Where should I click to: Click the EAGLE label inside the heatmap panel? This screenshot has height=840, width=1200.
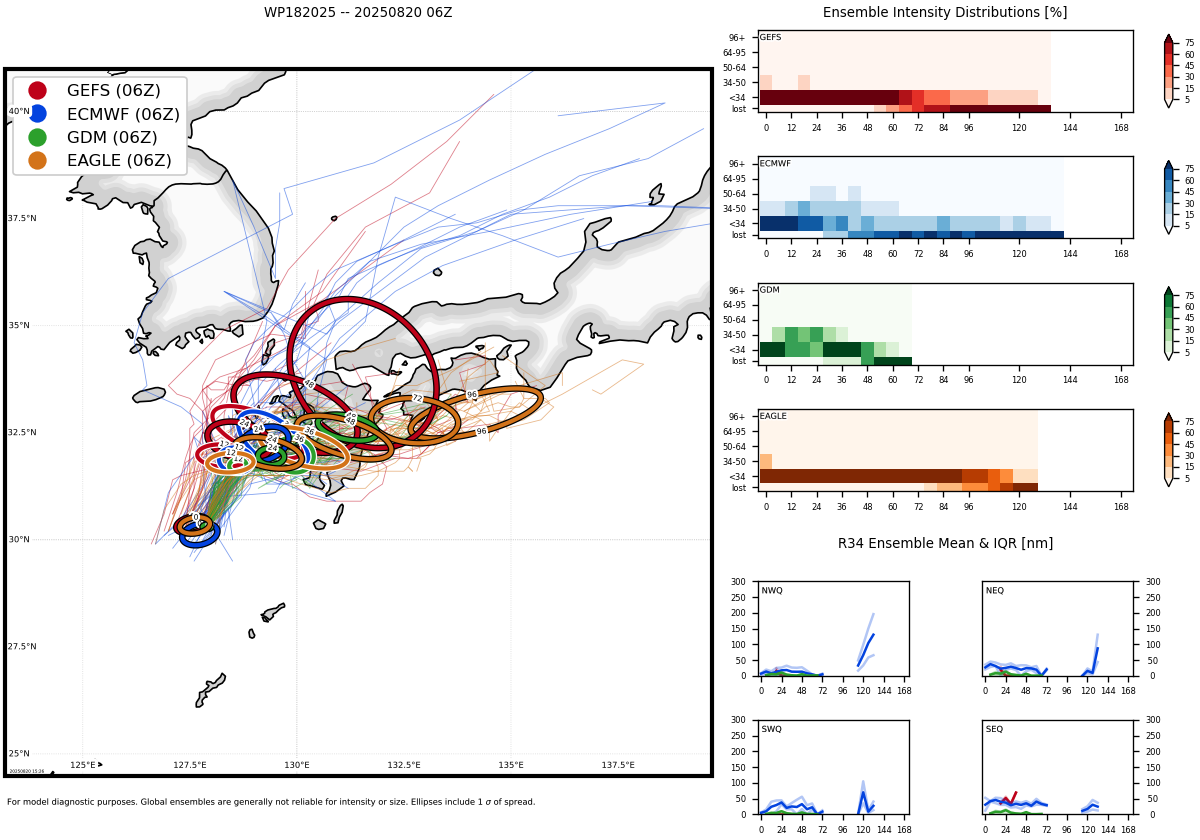click(x=773, y=416)
